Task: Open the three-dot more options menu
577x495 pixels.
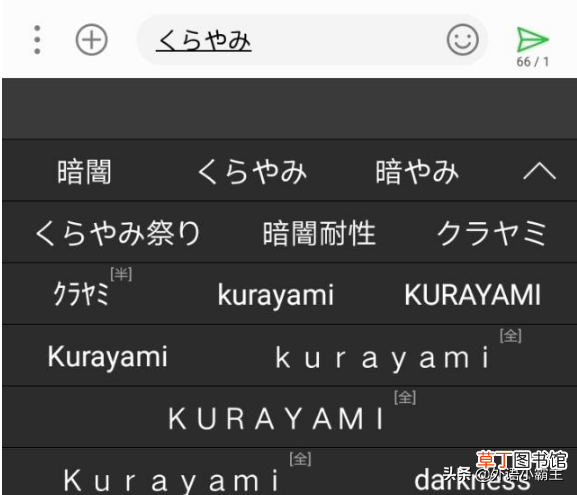Action: [x=37, y=40]
